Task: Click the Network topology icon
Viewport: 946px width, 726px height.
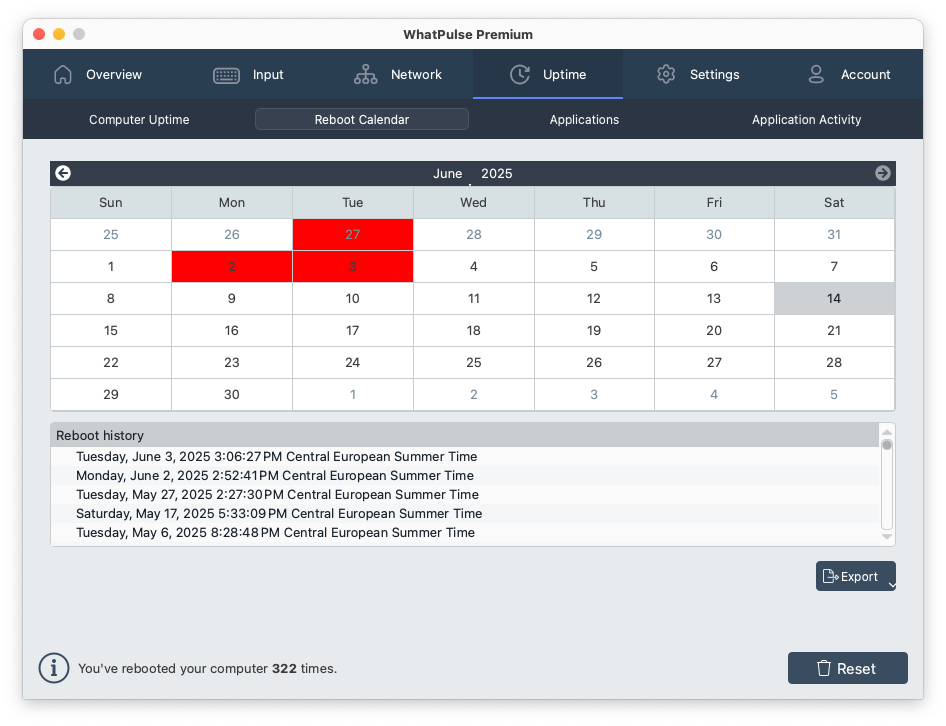Action: (365, 75)
